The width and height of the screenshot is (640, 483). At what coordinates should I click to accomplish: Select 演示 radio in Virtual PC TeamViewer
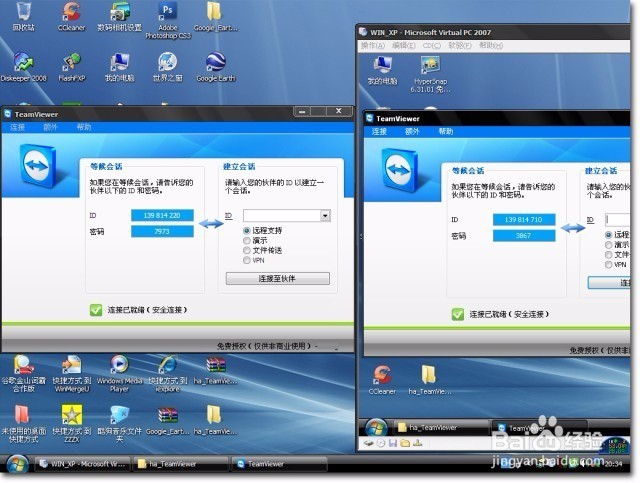click(x=609, y=245)
